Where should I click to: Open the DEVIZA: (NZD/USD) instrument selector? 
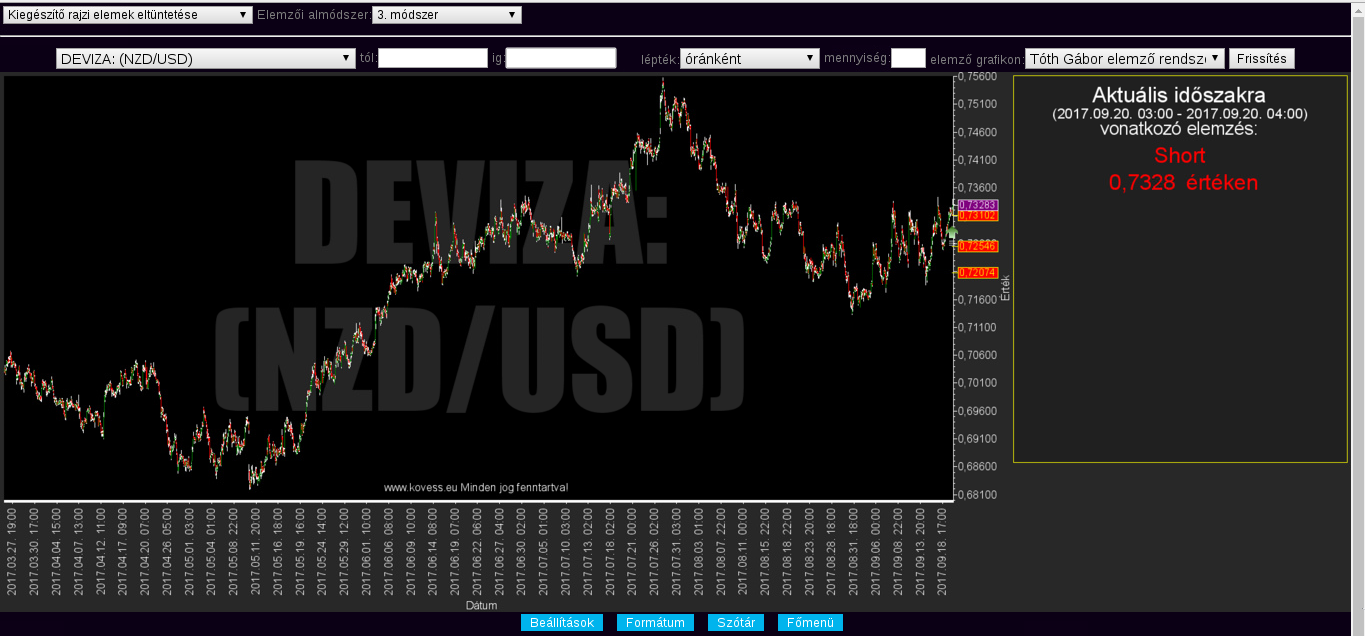(x=206, y=59)
